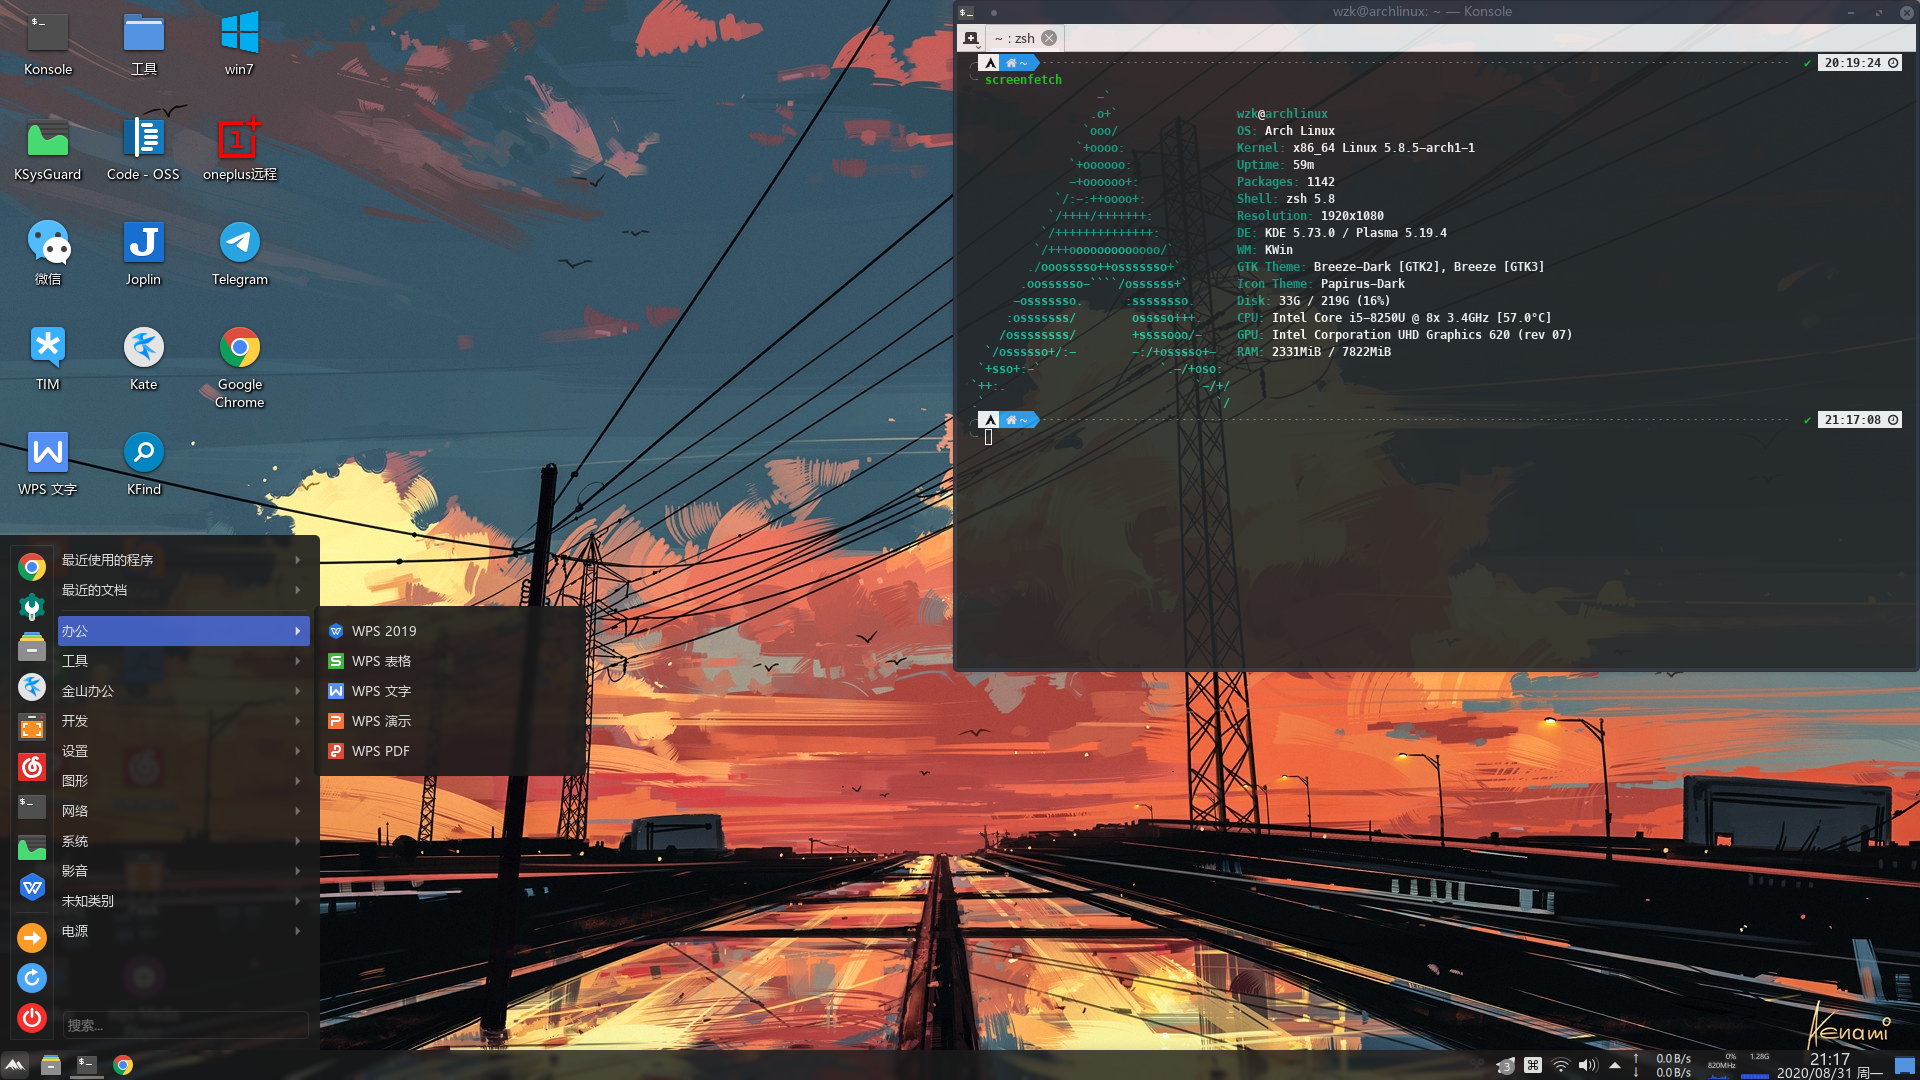Open the WiFi network tray icon

point(1560,1066)
